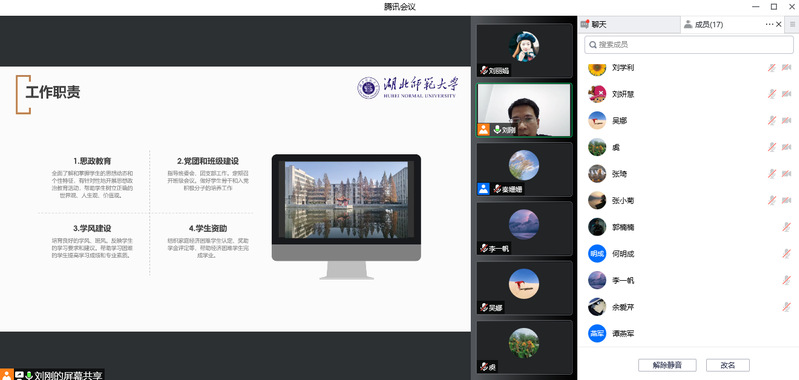
Task: Open the panel menu with the hamburger icon
Action: point(792,24)
